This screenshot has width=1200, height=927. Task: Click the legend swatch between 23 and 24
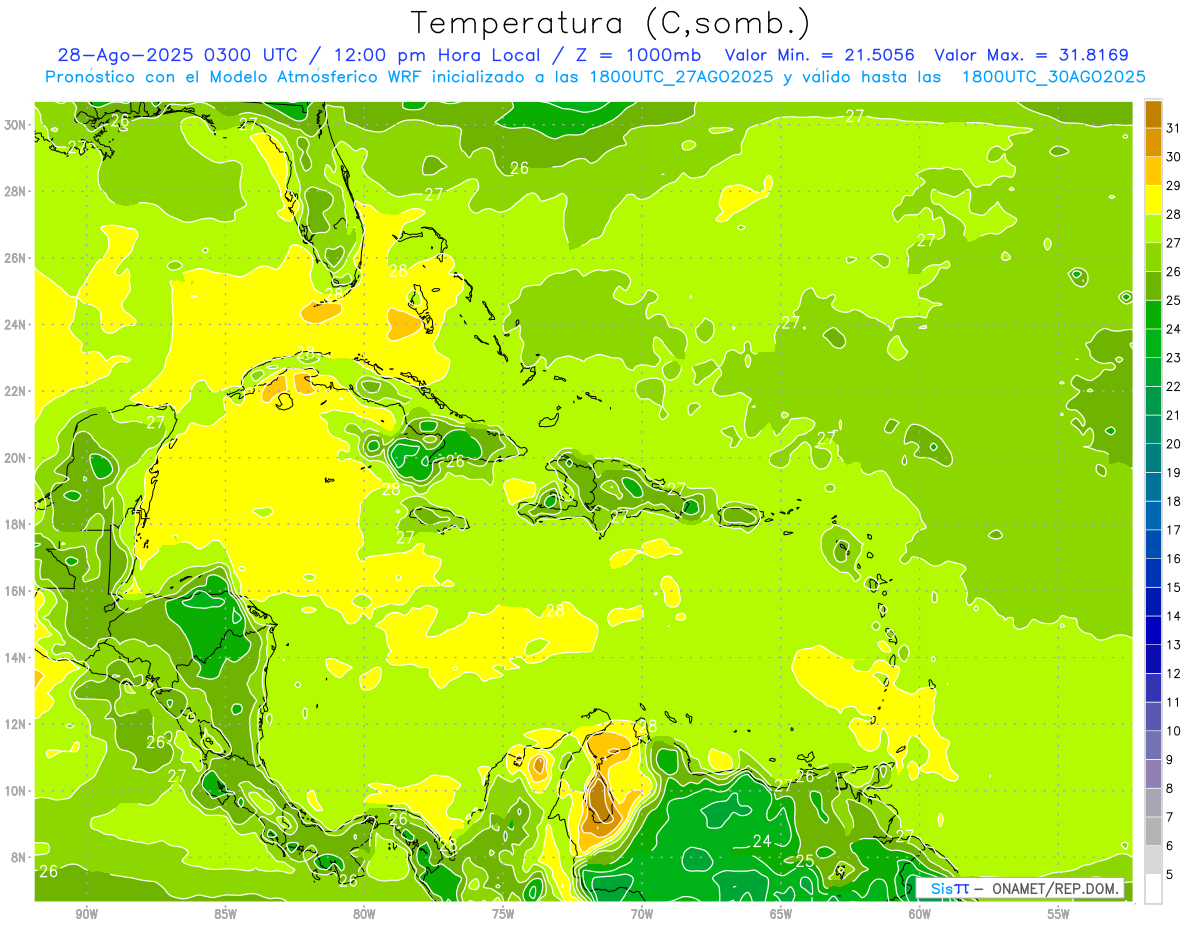coord(1153,343)
